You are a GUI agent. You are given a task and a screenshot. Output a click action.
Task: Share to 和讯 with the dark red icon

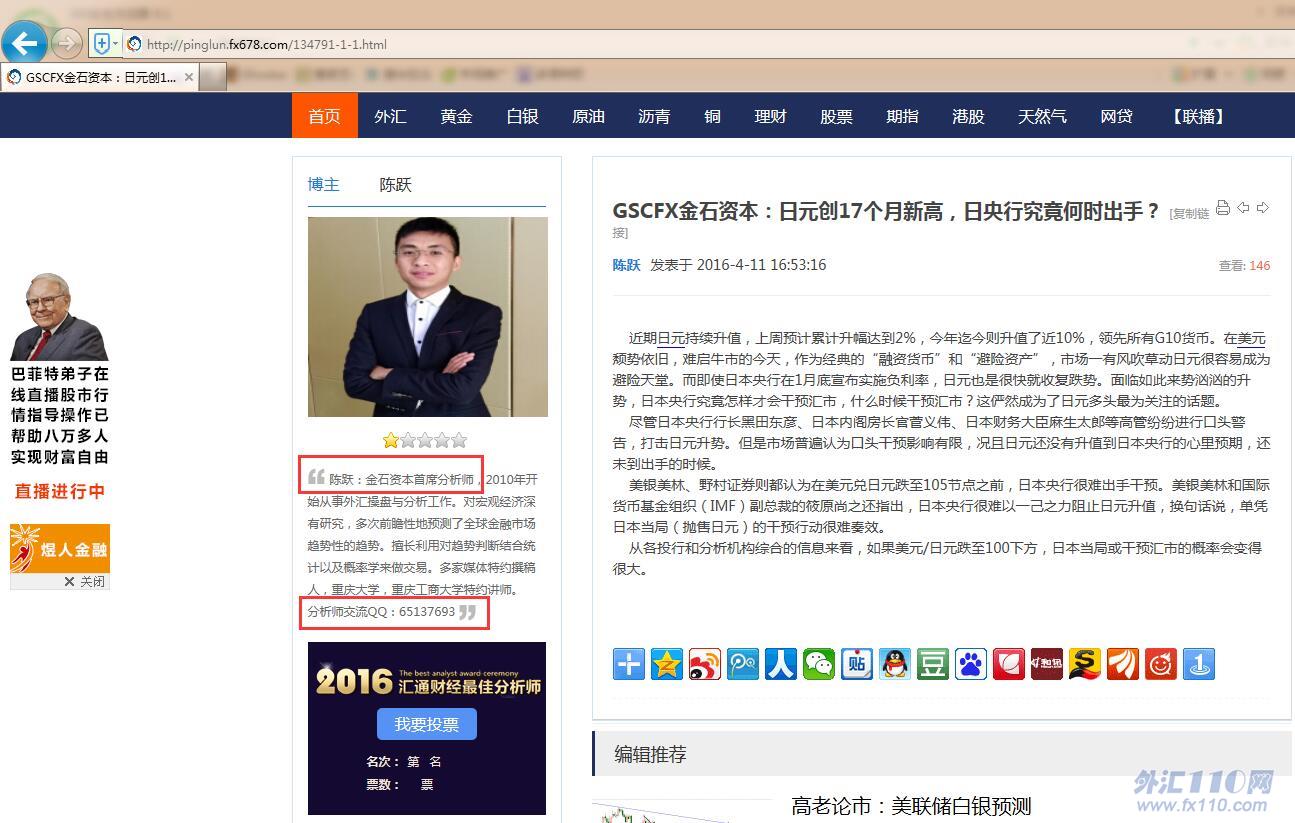[1047, 664]
